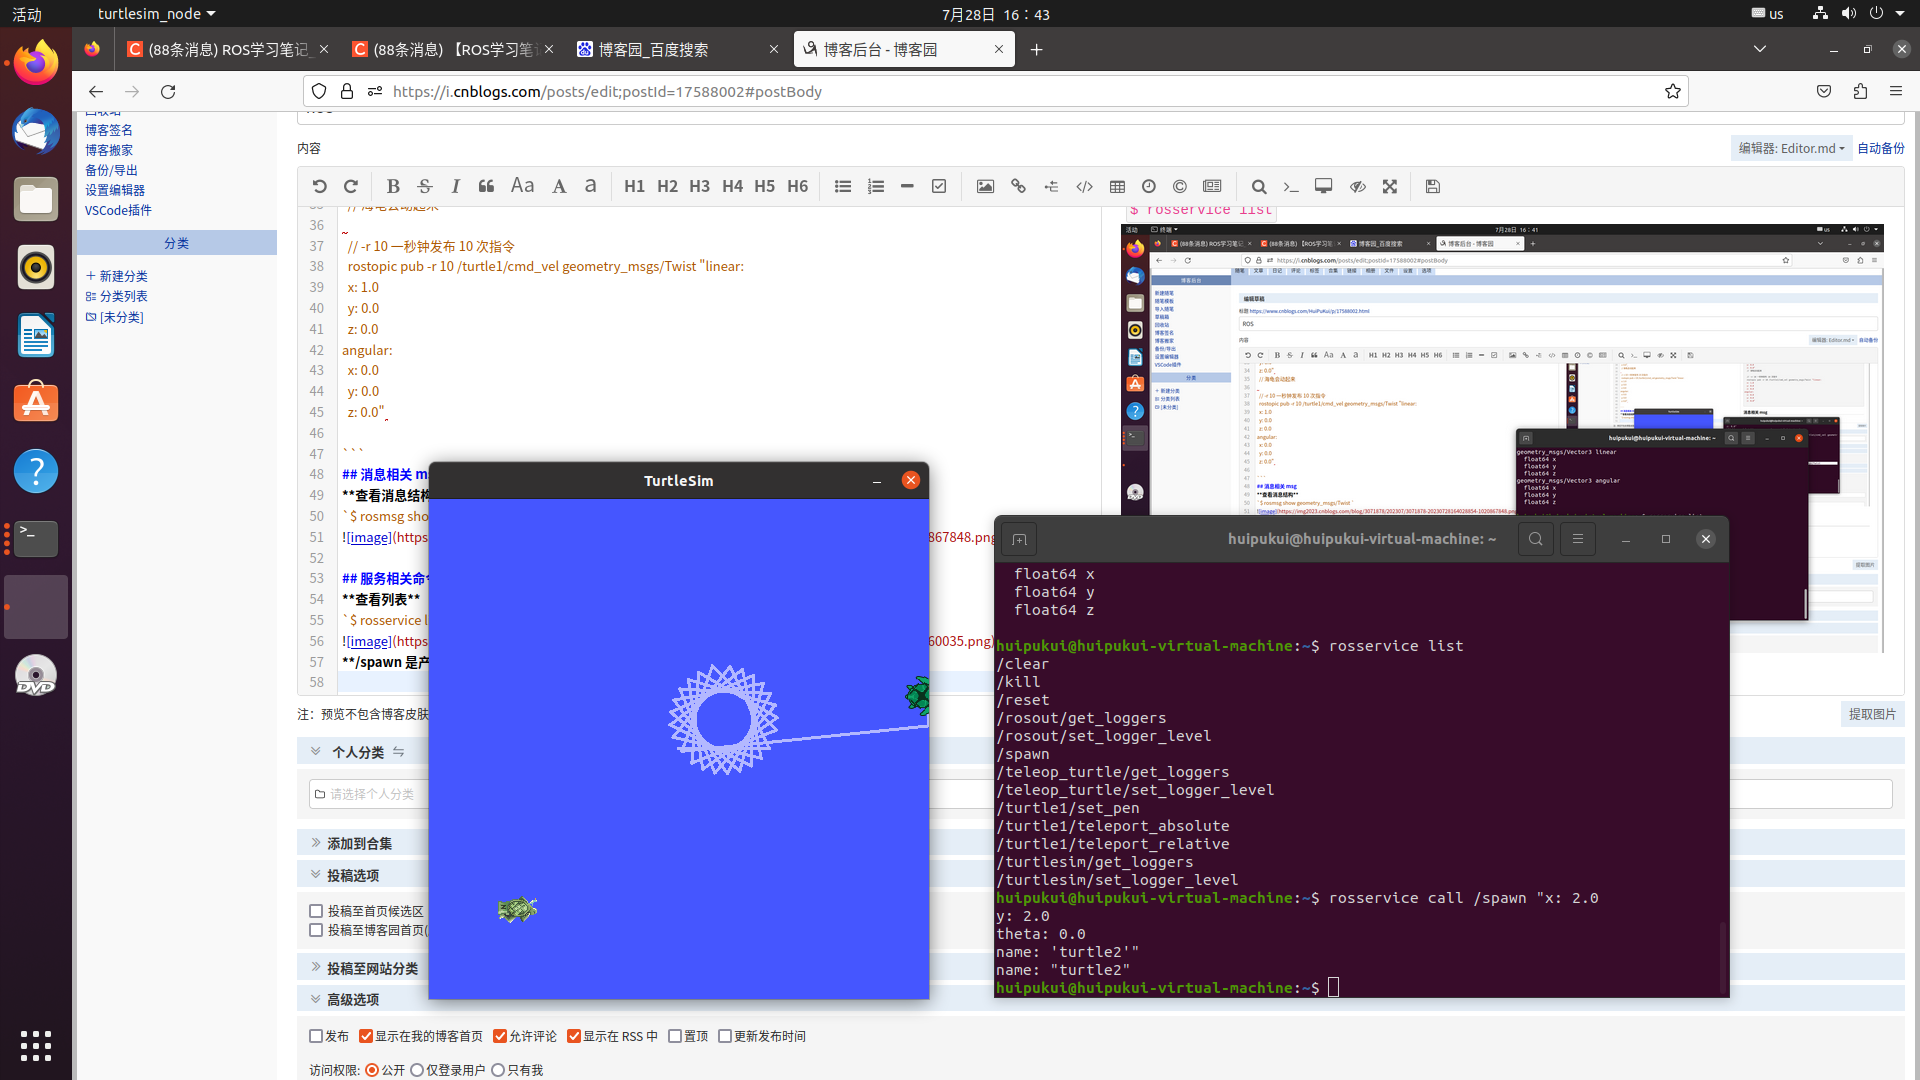
Task: Click the insert table icon in editor toolbar
Action: click(1117, 186)
